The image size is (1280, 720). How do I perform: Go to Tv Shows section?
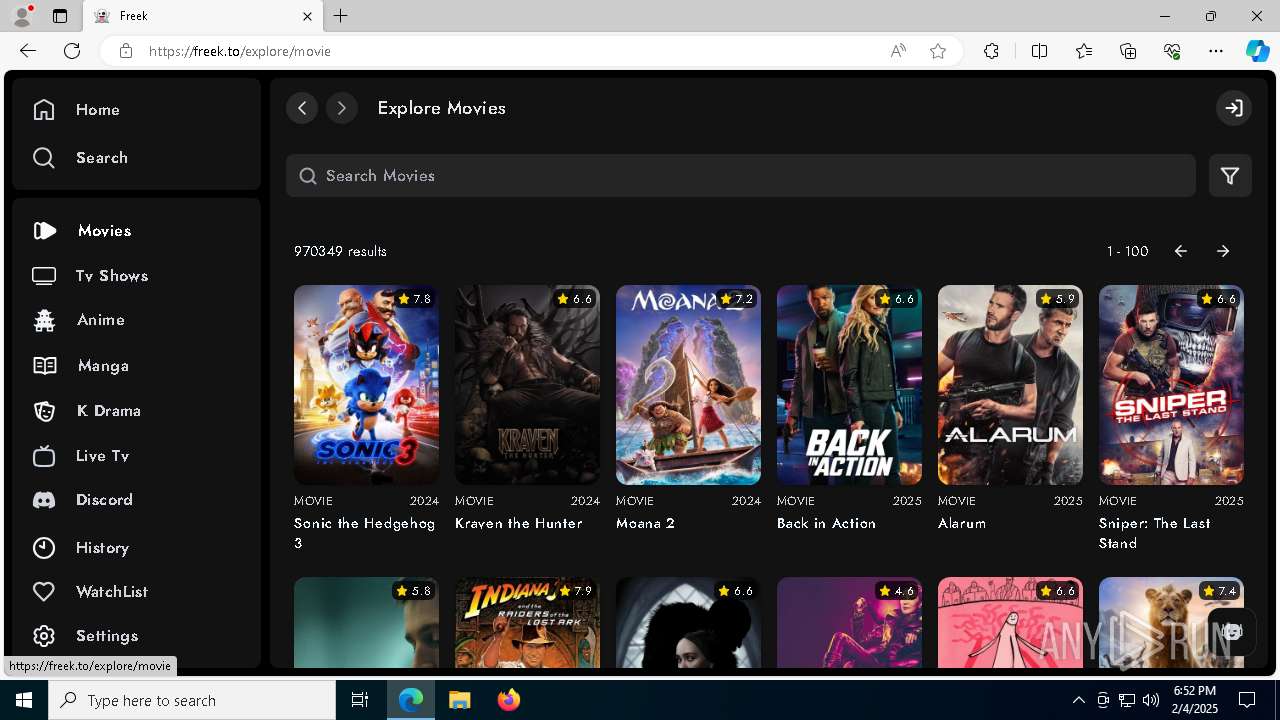[90, 276]
